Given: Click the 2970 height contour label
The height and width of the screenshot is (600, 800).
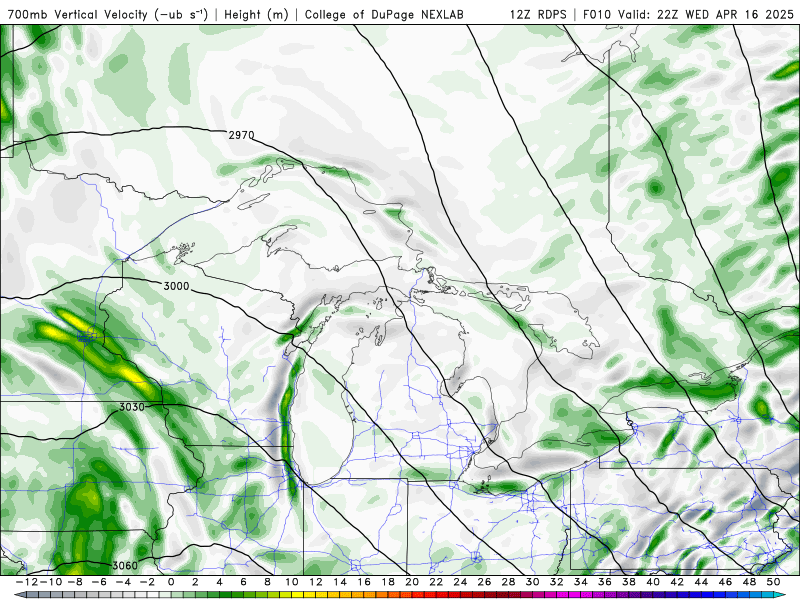Looking at the screenshot, I should coord(241,135).
